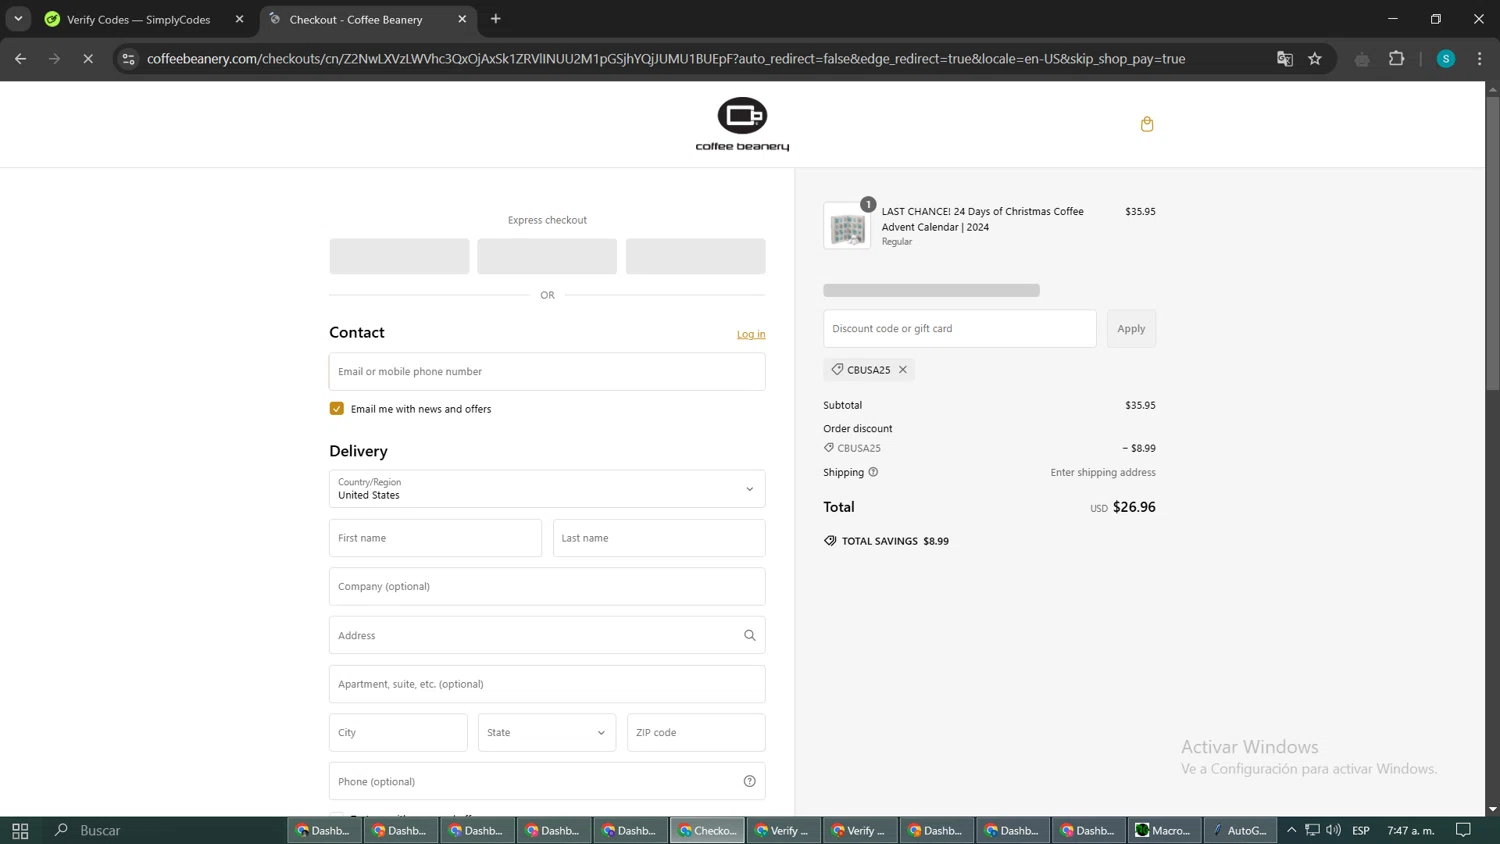Toggle Email me with news and offers
Image resolution: width=1500 pixels, height=844 pixels.
(x=337, y=409)
